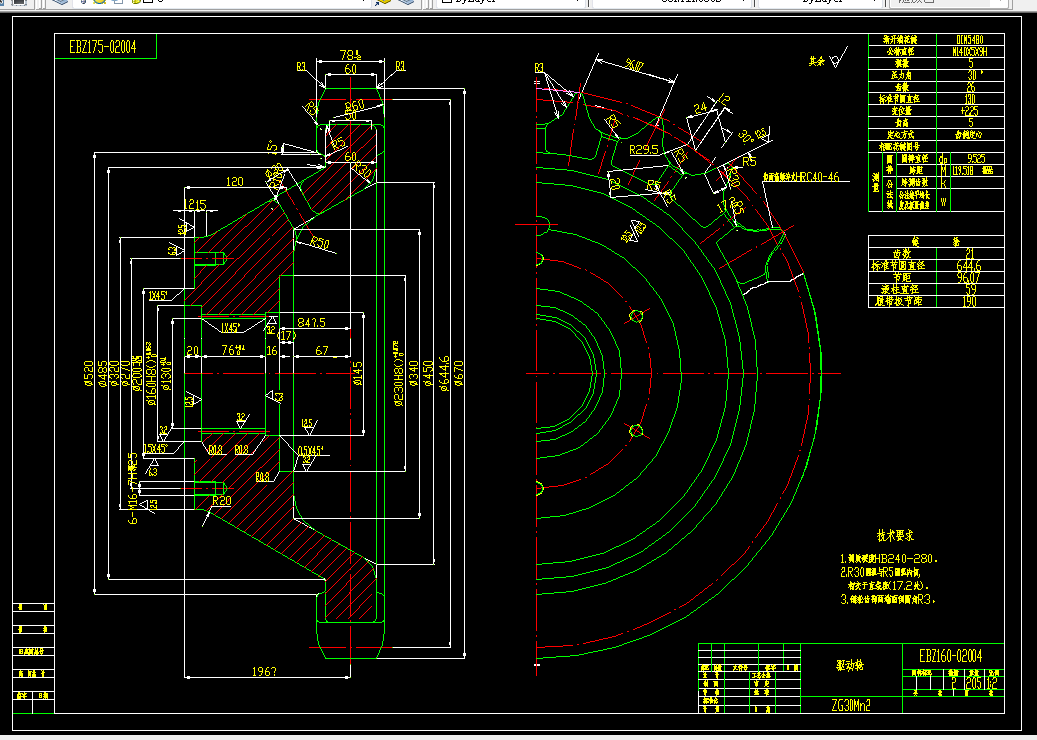Select the 96.07 pitch dimension above the tooth

click(634, 65)
